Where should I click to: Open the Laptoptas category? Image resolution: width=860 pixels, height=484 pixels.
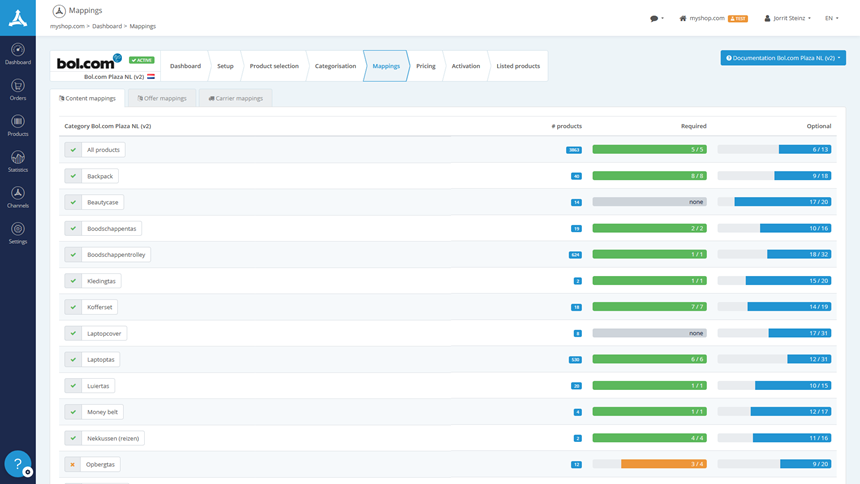pyautogui.click(x=100, y=359)
